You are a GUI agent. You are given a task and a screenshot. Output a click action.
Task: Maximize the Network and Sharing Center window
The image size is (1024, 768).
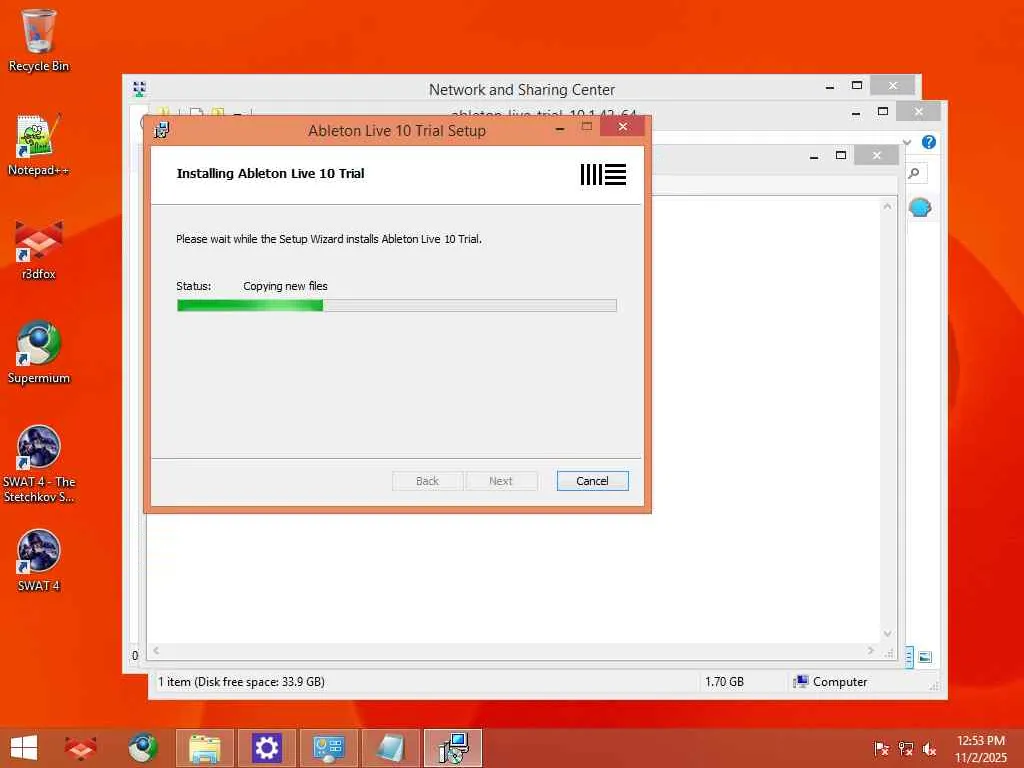pos(857,86)
